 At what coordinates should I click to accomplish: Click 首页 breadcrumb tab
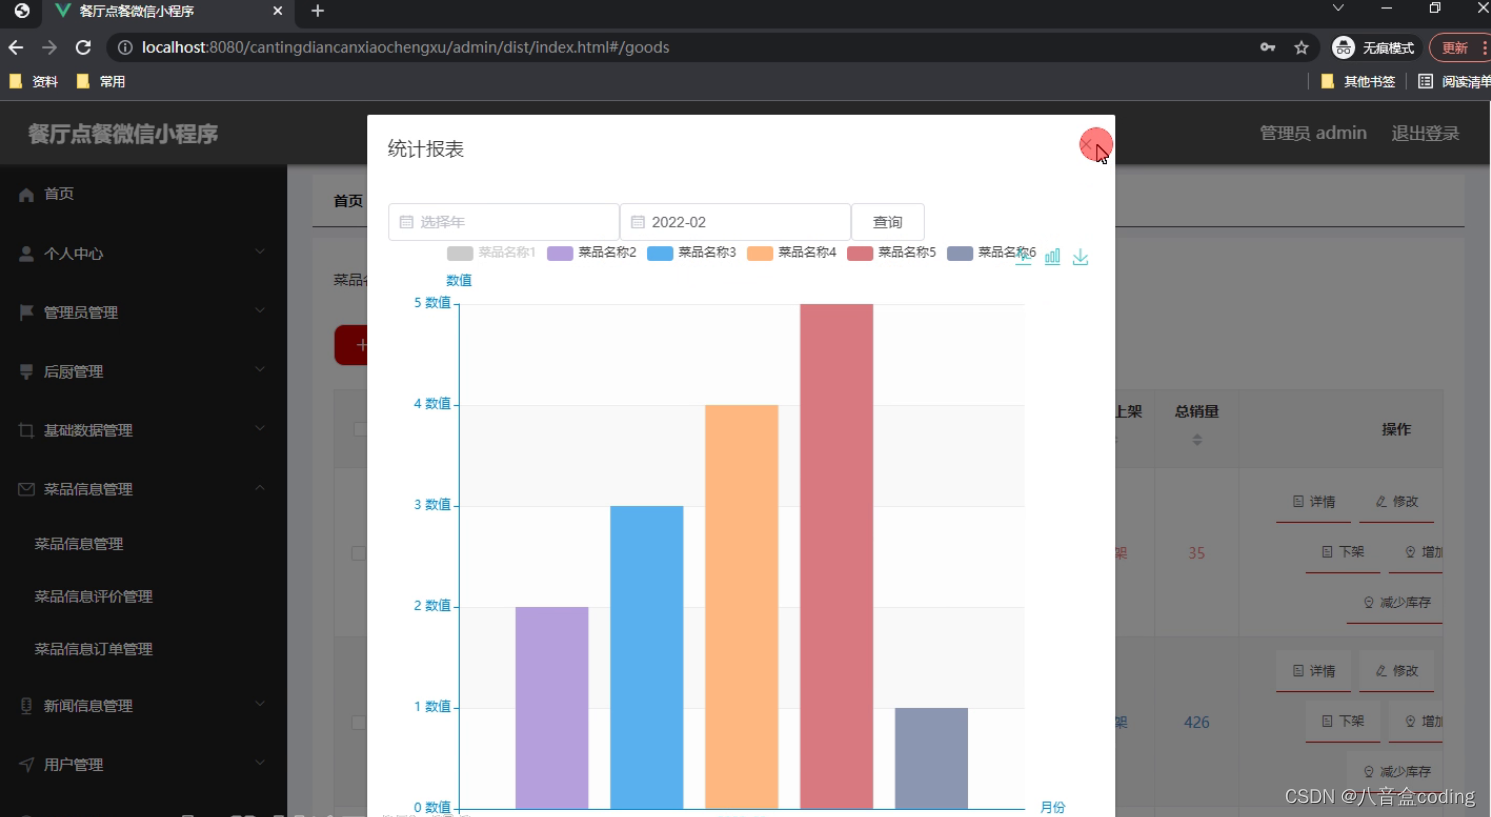(x=348, y=200)
